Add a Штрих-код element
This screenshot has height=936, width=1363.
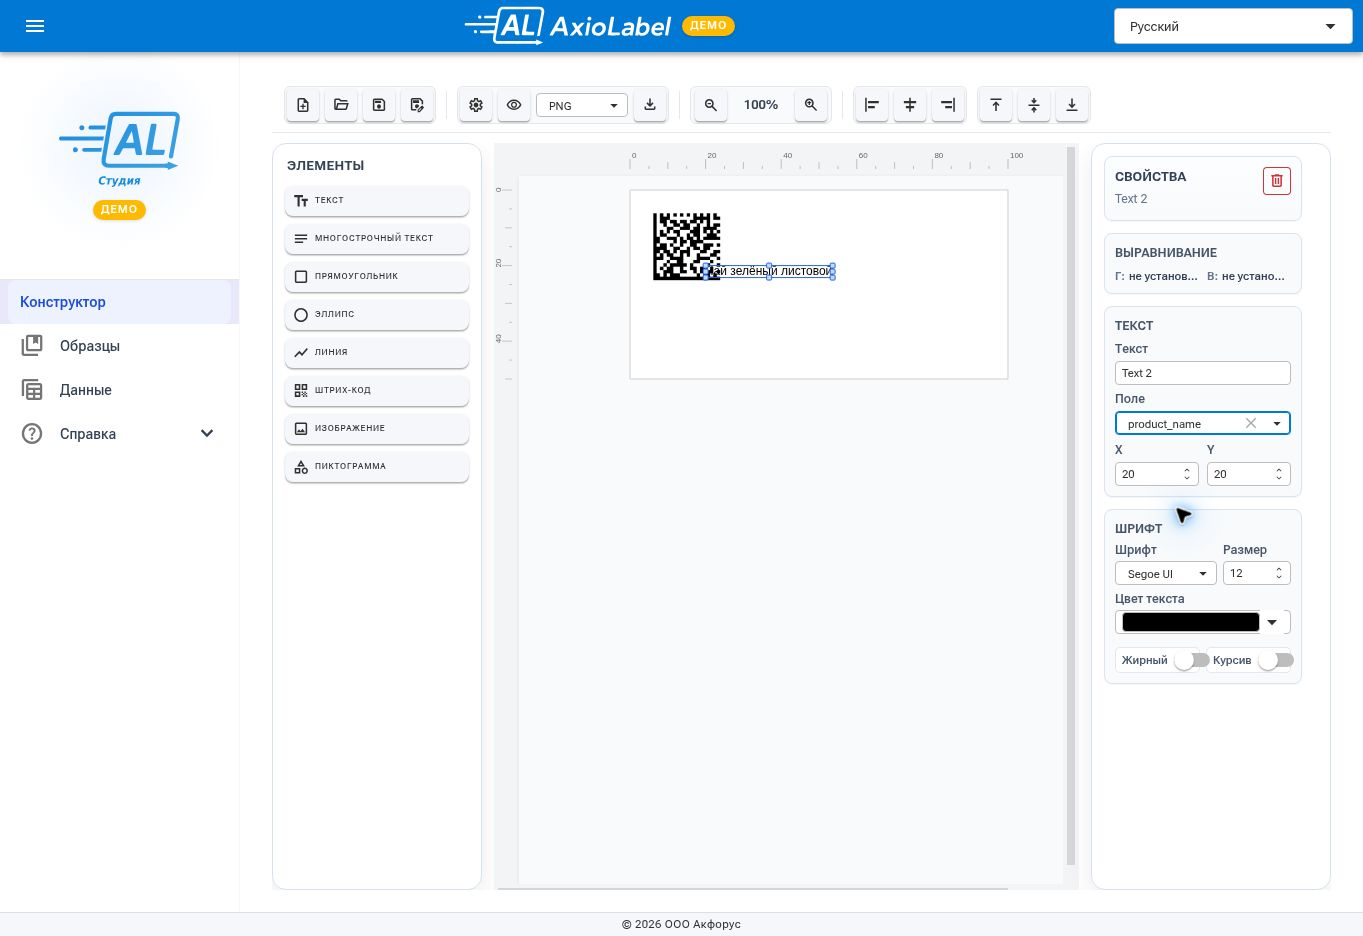coord(377,390)
